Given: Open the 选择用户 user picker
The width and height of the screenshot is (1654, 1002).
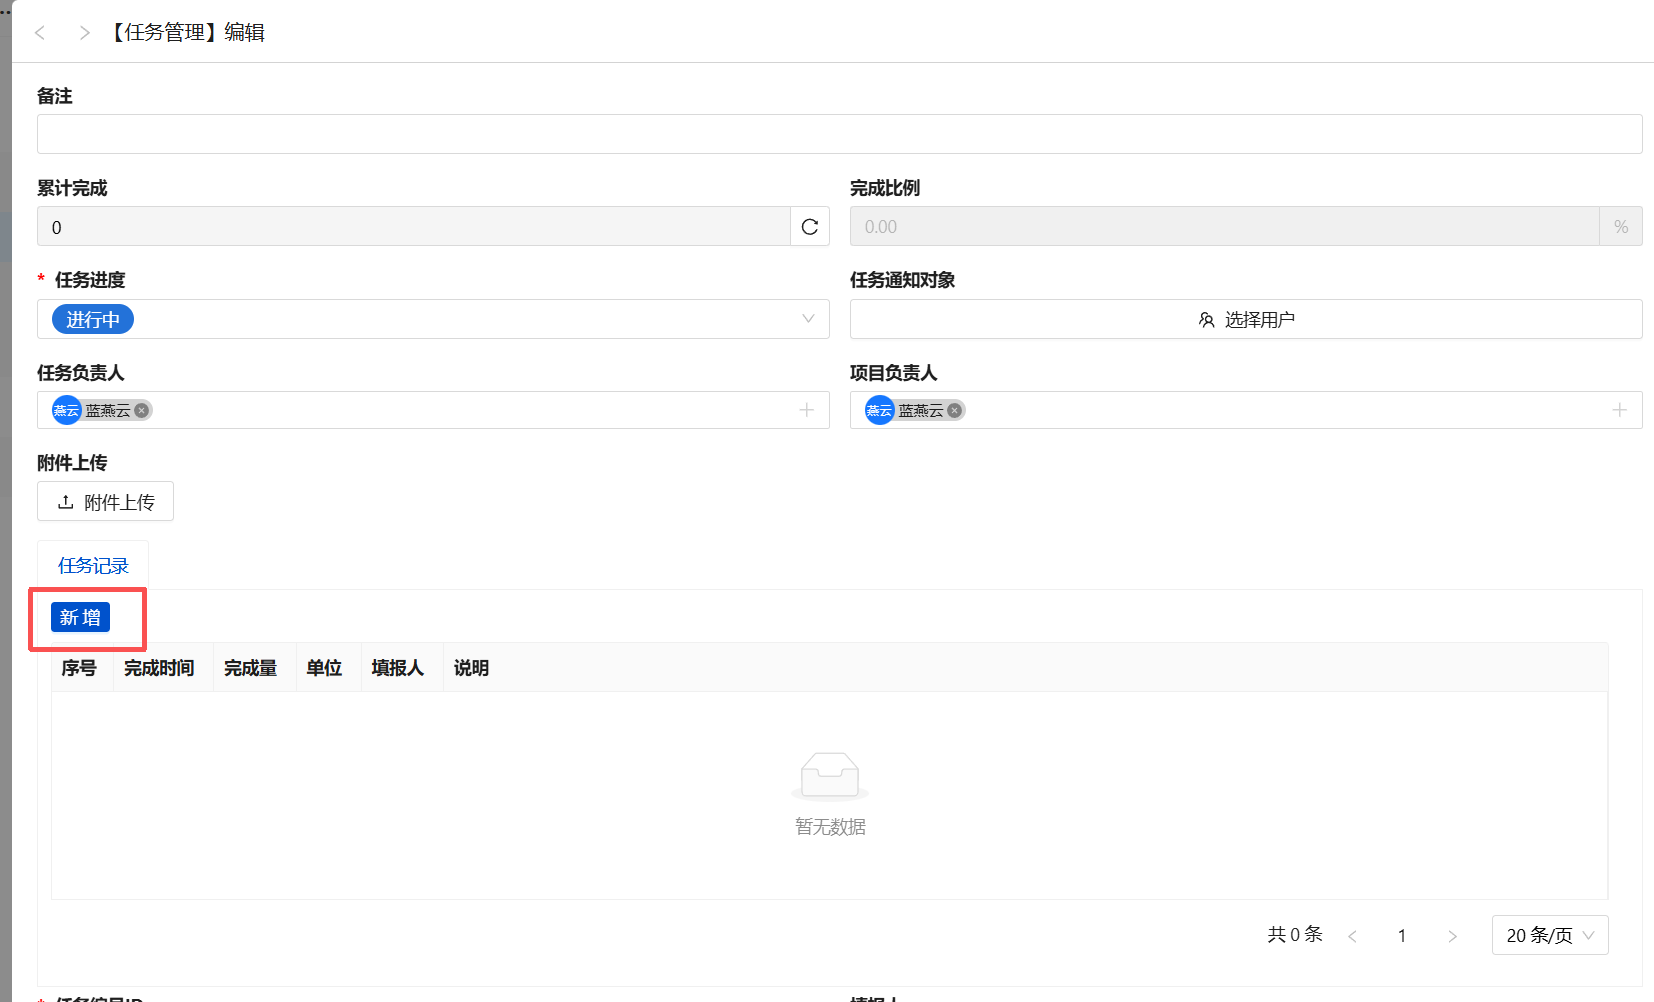Looking at the screenshot, I should [x=1246, y=320].
